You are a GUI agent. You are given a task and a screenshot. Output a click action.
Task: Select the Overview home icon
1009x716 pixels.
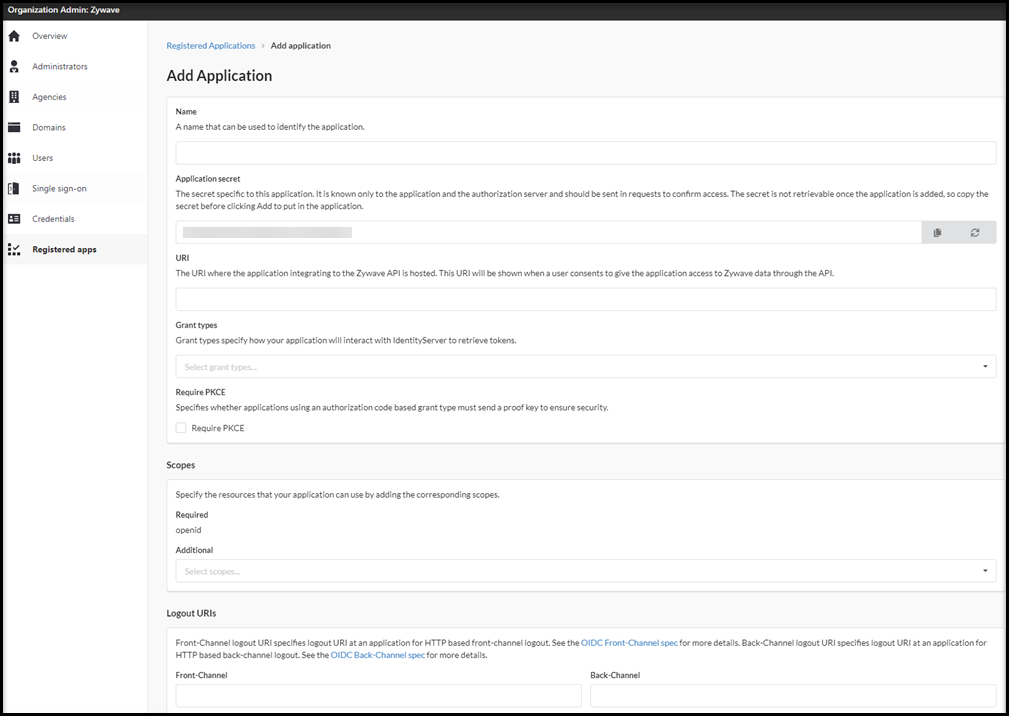13,35
